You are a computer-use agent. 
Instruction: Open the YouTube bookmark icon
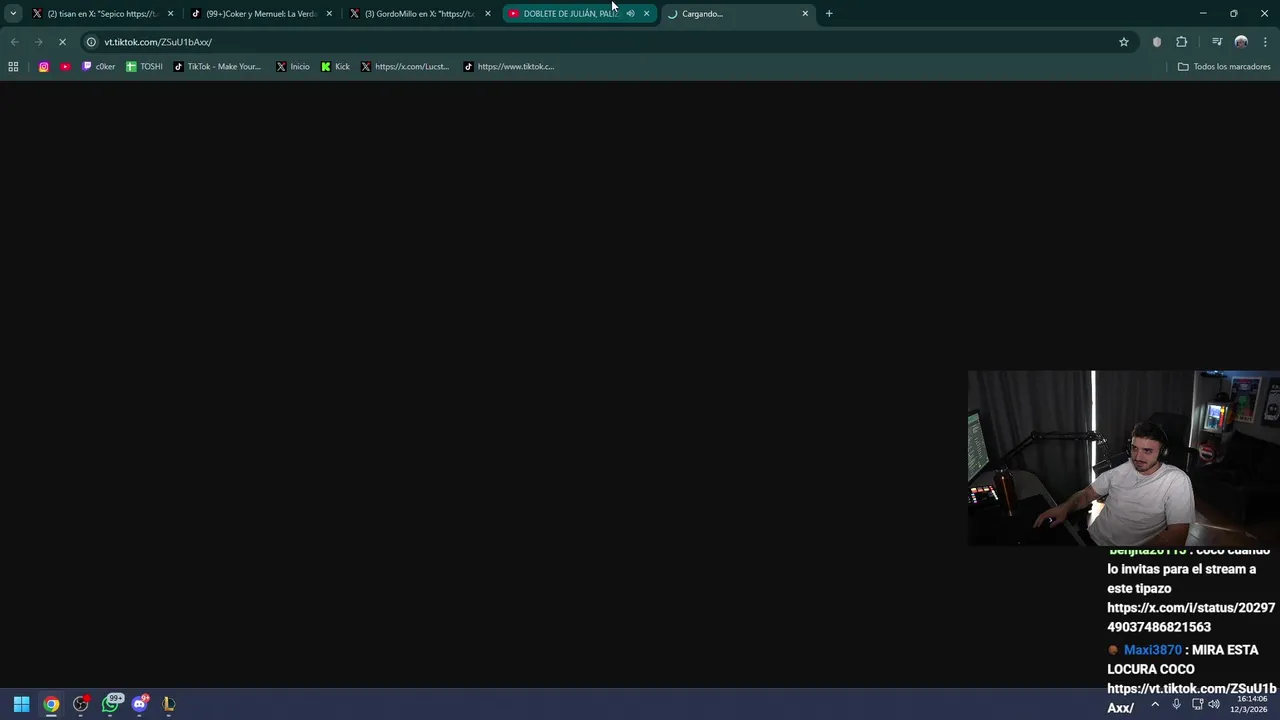(66, 67)
